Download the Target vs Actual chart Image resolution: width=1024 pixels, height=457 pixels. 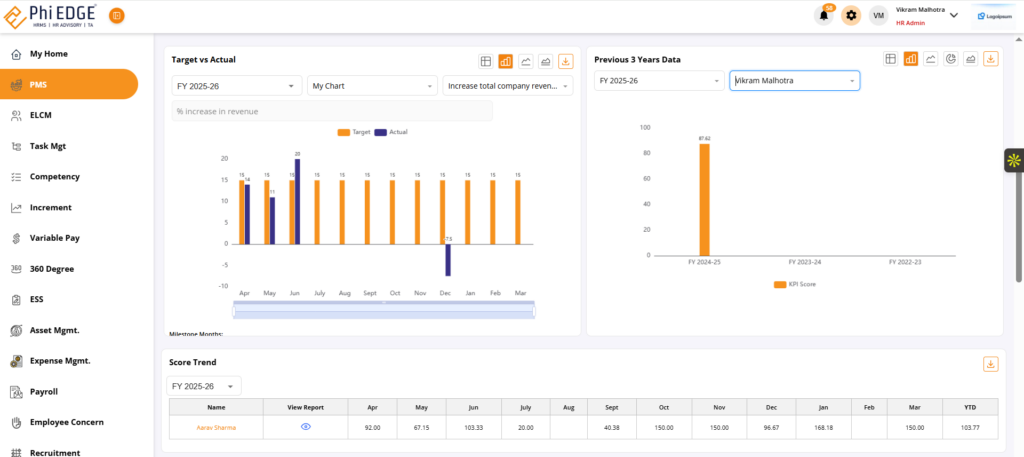[x=566, y=61]
